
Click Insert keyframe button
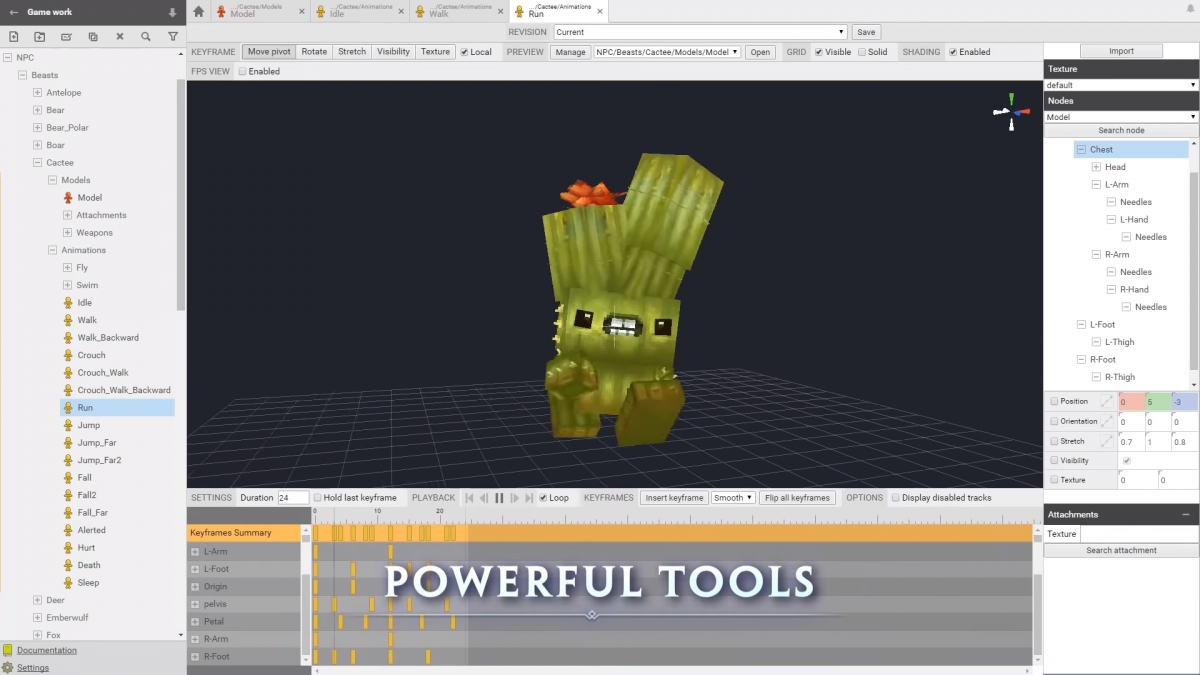(675, 498)
